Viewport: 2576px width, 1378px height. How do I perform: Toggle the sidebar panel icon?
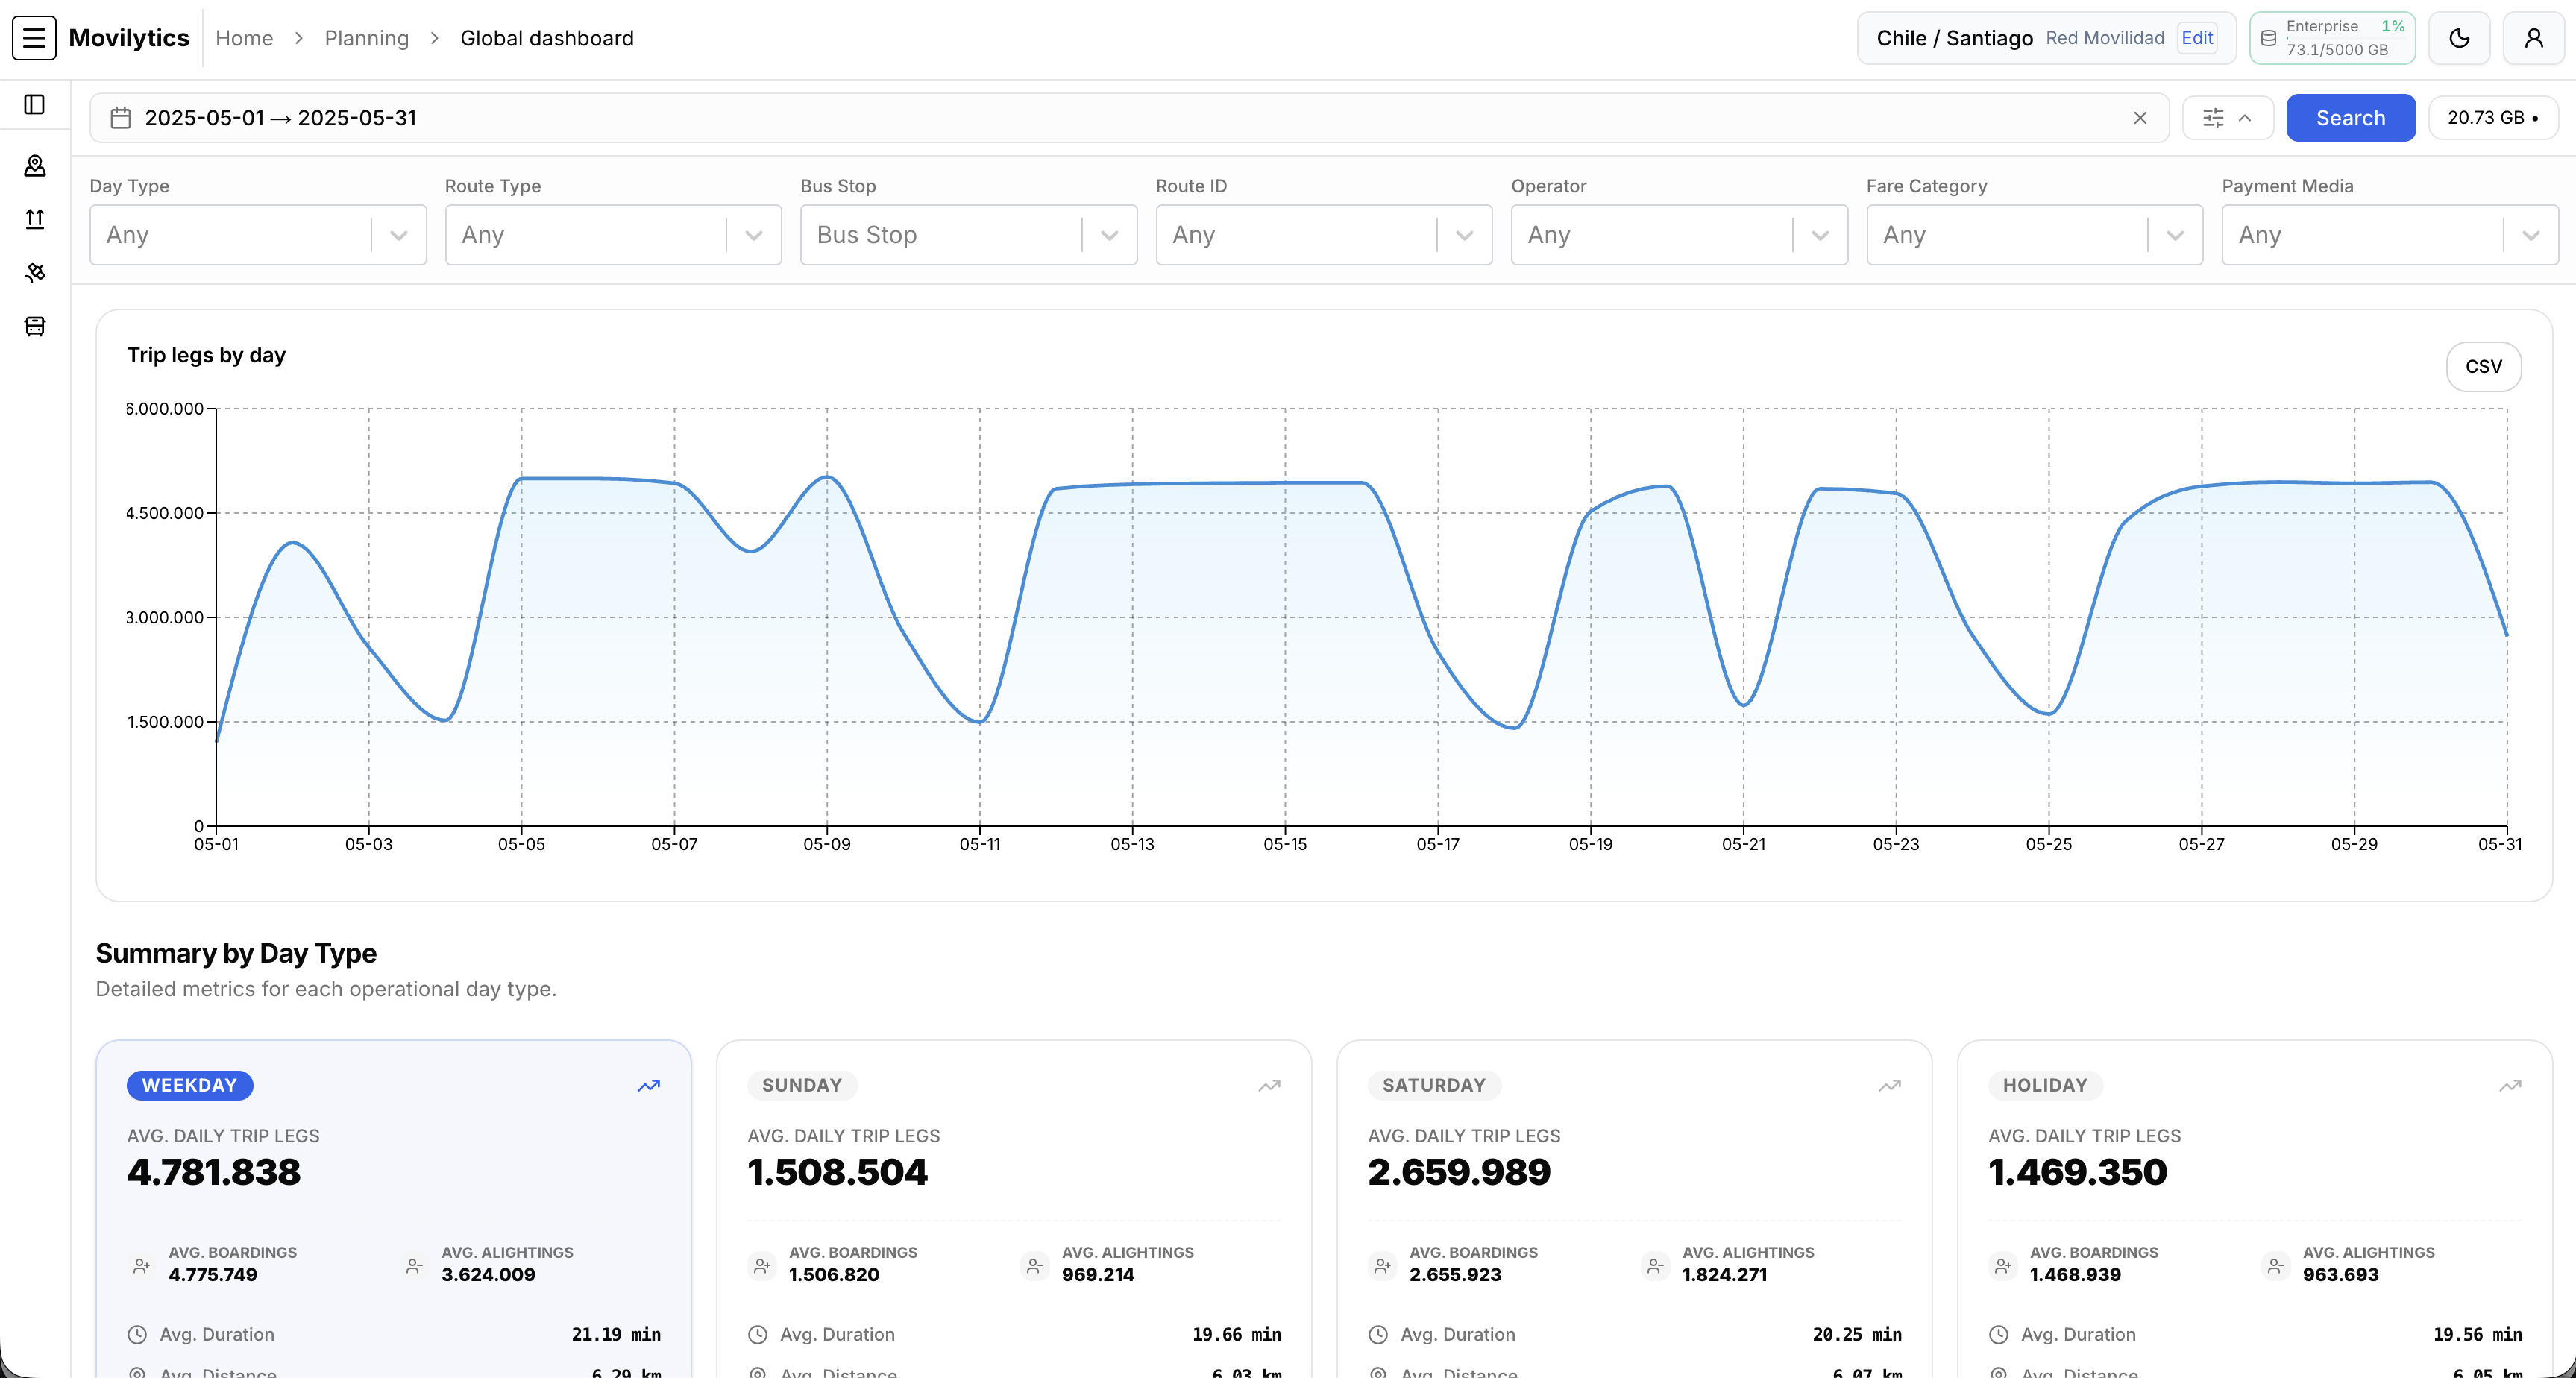(x=35, y=105)
